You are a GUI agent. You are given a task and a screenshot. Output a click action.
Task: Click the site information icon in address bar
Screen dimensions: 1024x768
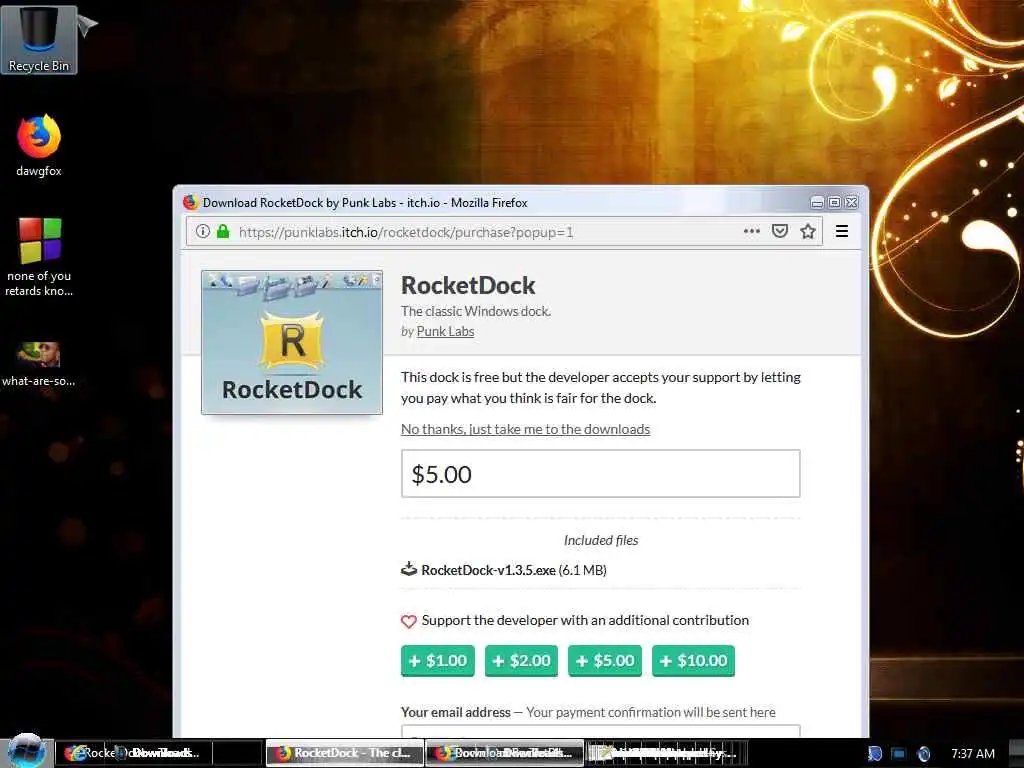(x=203, y=231)
